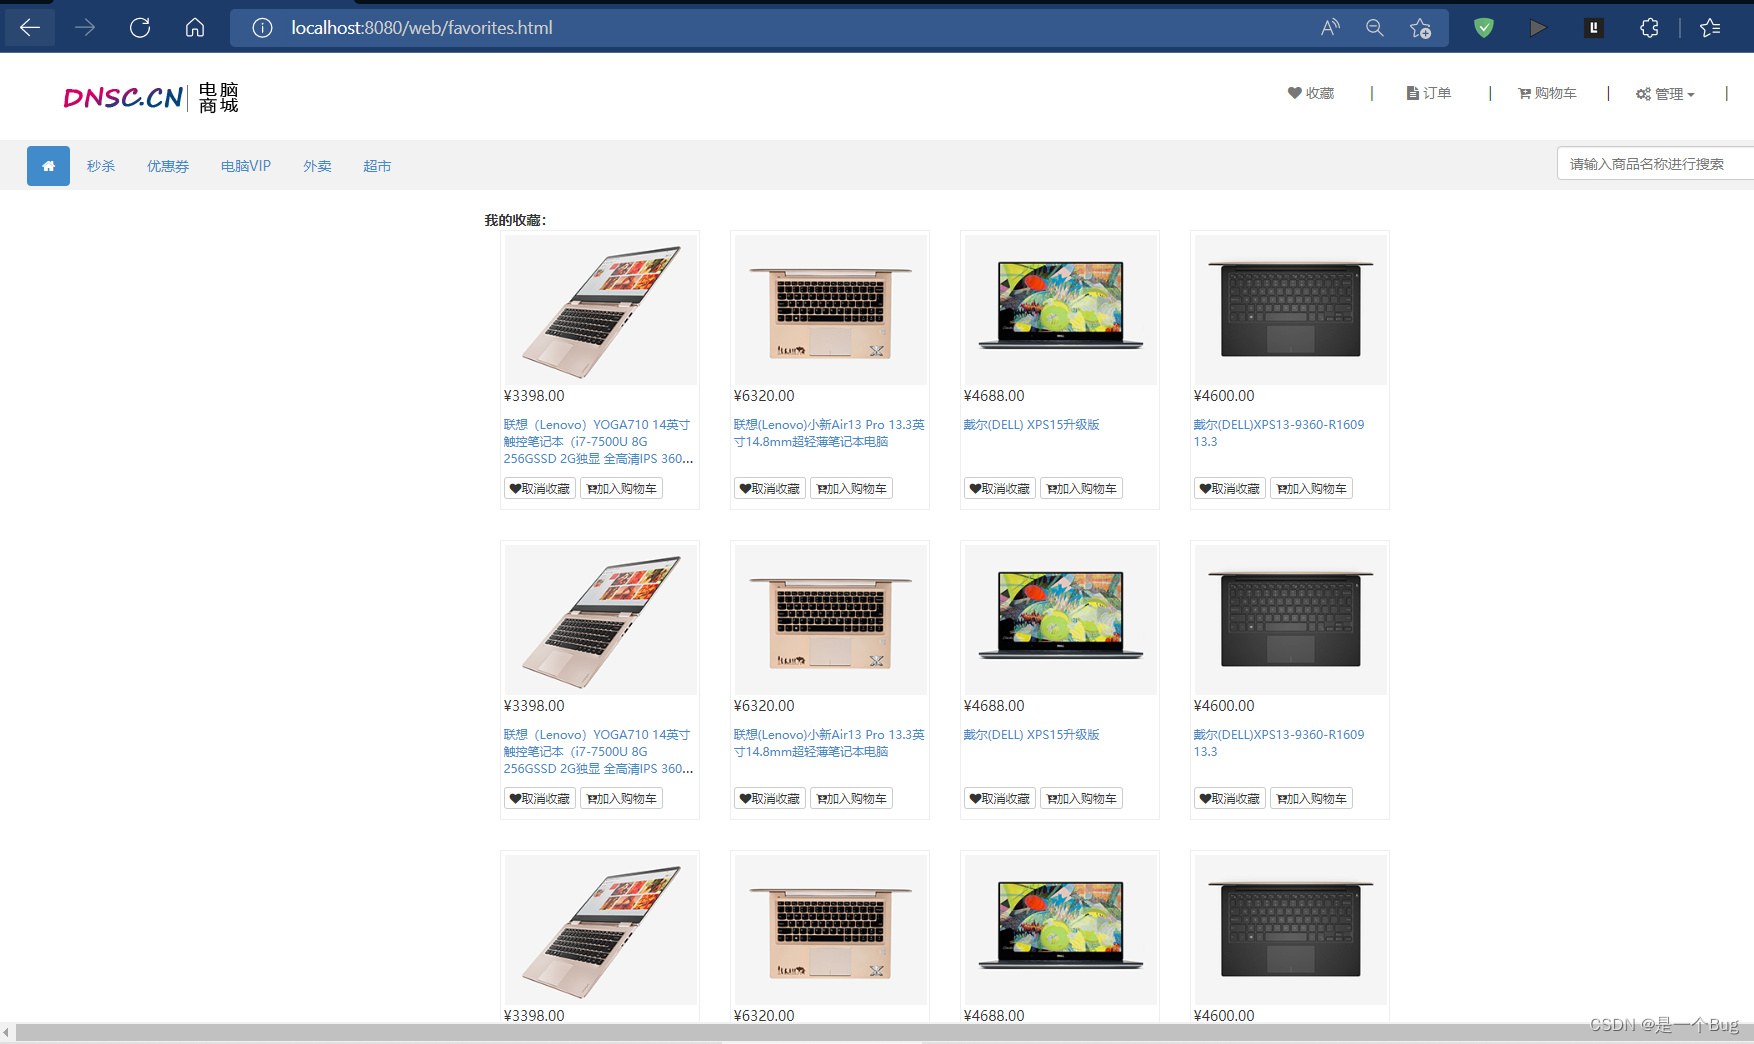Click the DNSC.CN 电脑商城 logo
This screenshot has height=1044, width=1754.
pyautogui.click(x=151, y=97)
